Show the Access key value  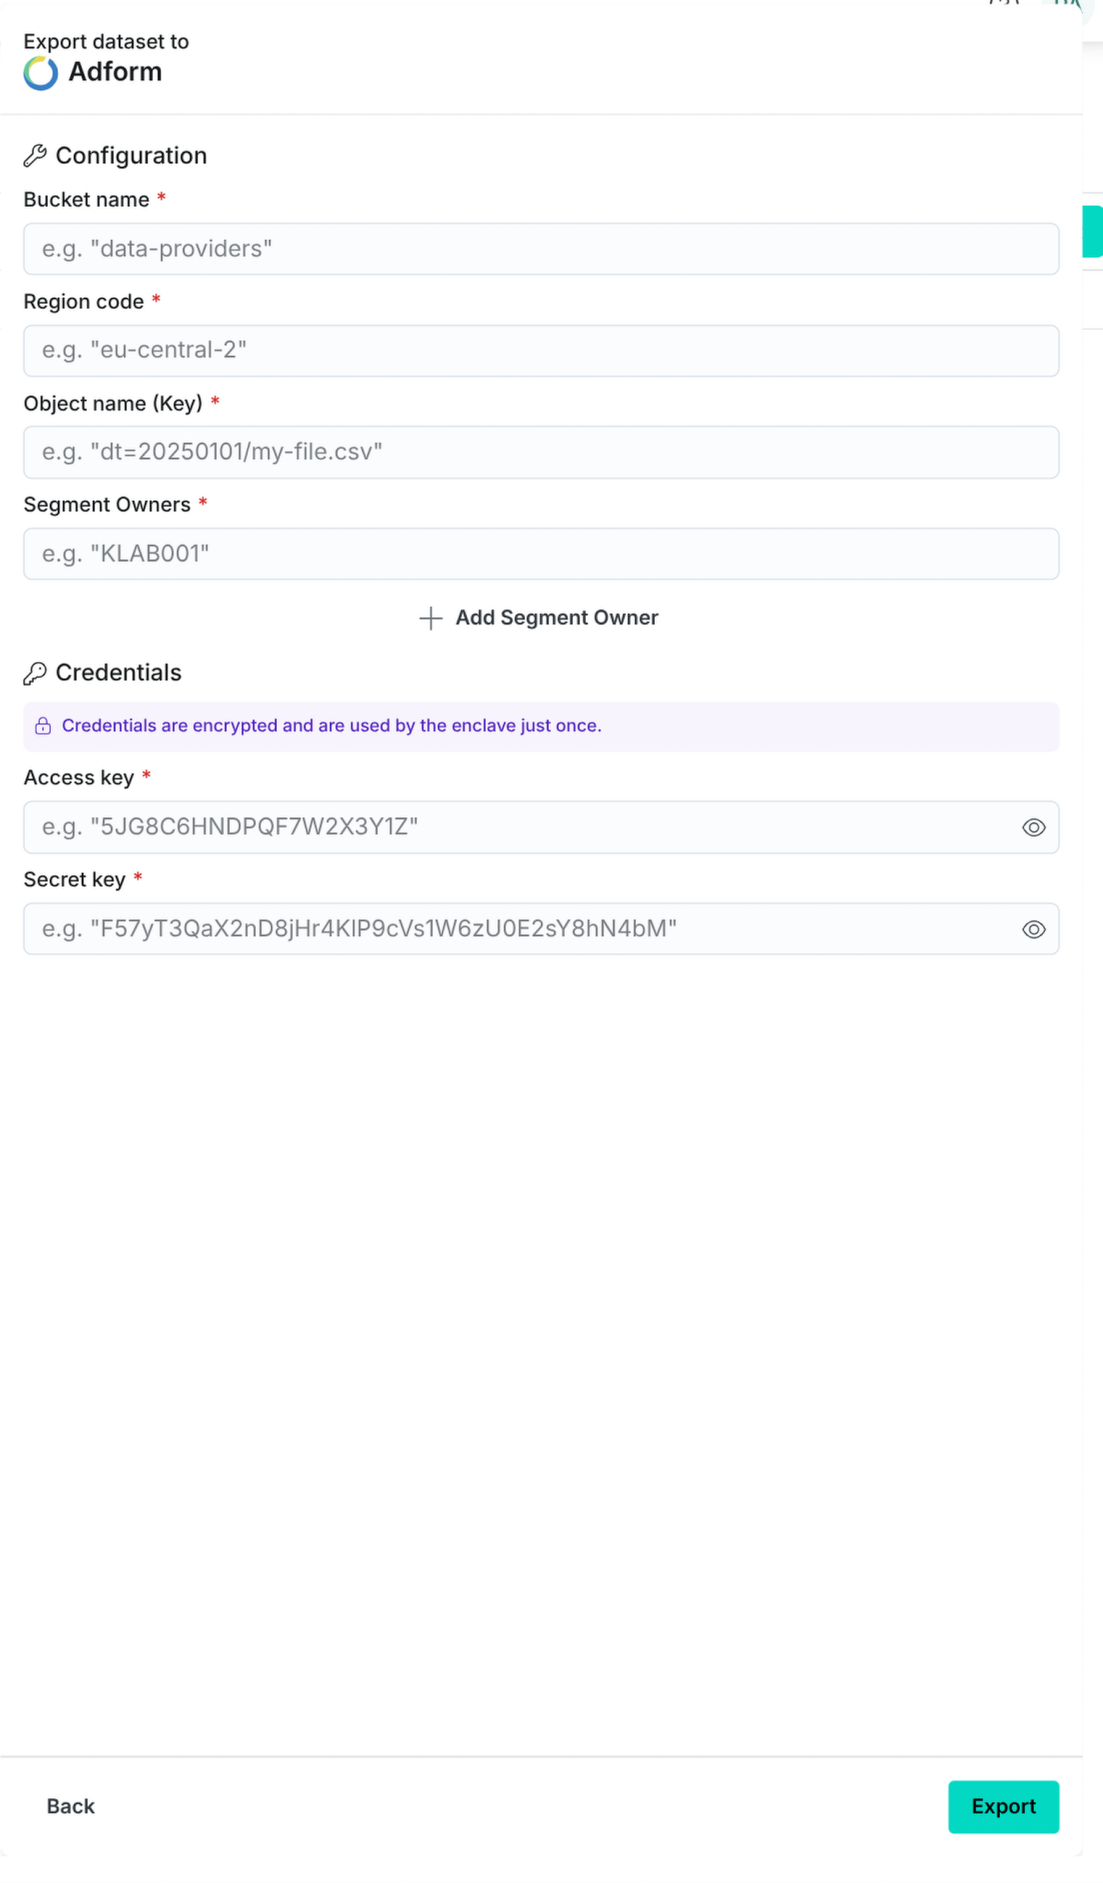[x=1033, y=827]
